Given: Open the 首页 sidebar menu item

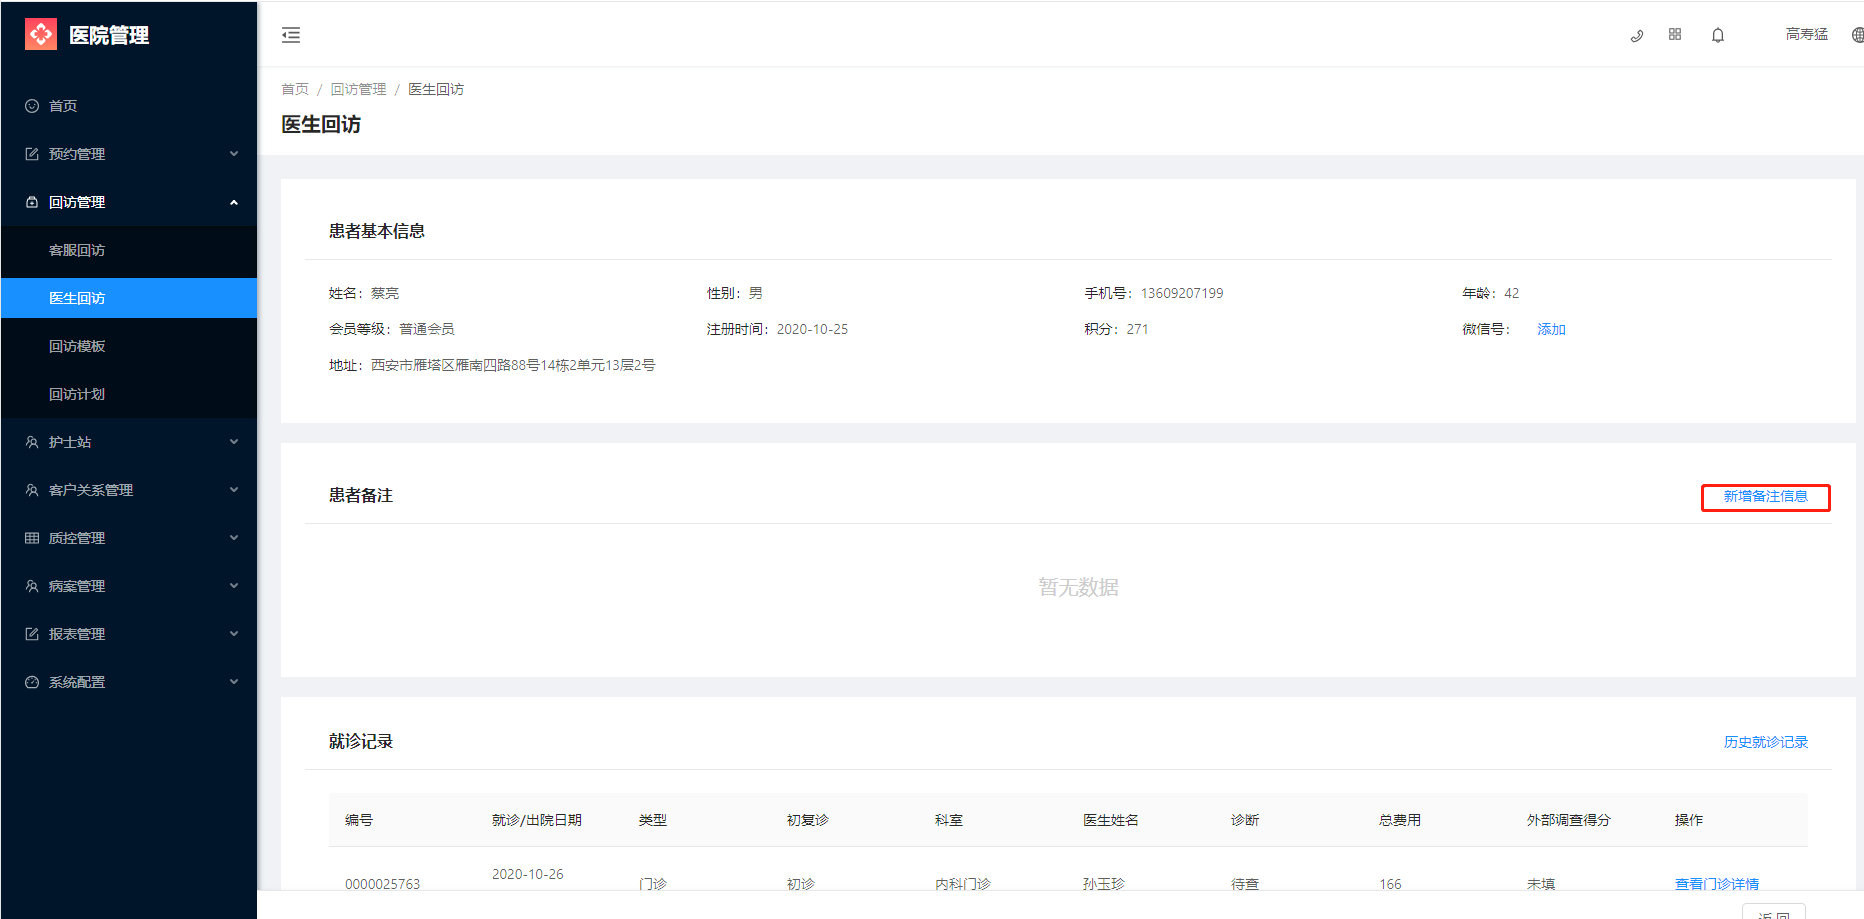Looking at the screenshot, I should 129,106.
